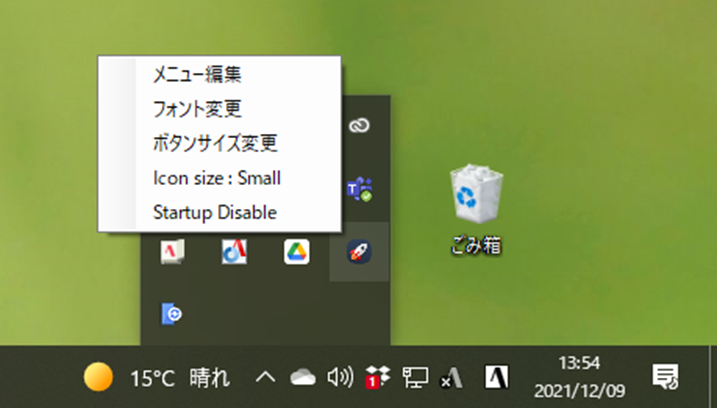
Task: Click the rocket launcher tray icon
Action: tap(359, 252)
